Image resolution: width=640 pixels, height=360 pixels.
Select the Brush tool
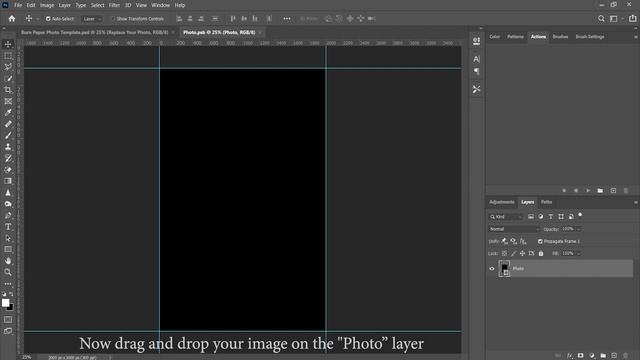click(x=8, y=136)
